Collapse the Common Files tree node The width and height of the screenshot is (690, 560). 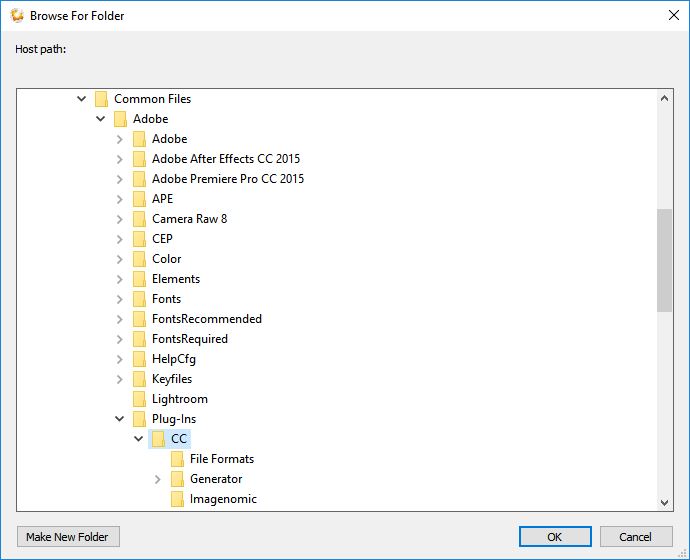click(81, 99)
